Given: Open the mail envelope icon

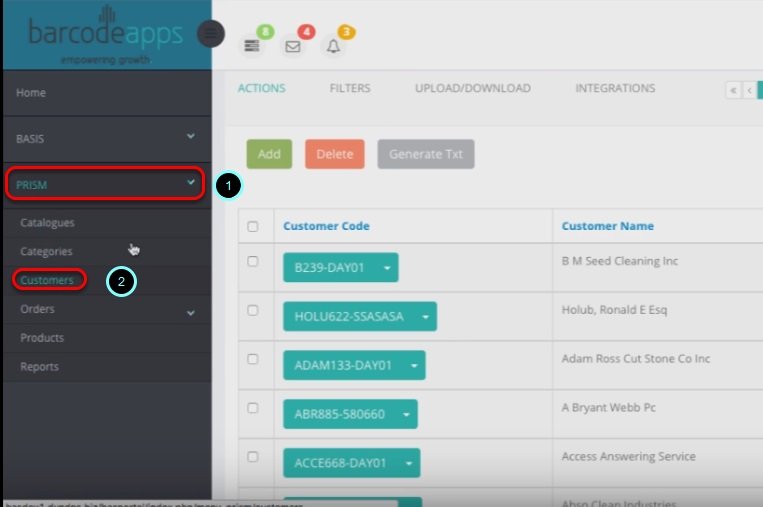Looking at the screenshot, I should tap(292, 46).
